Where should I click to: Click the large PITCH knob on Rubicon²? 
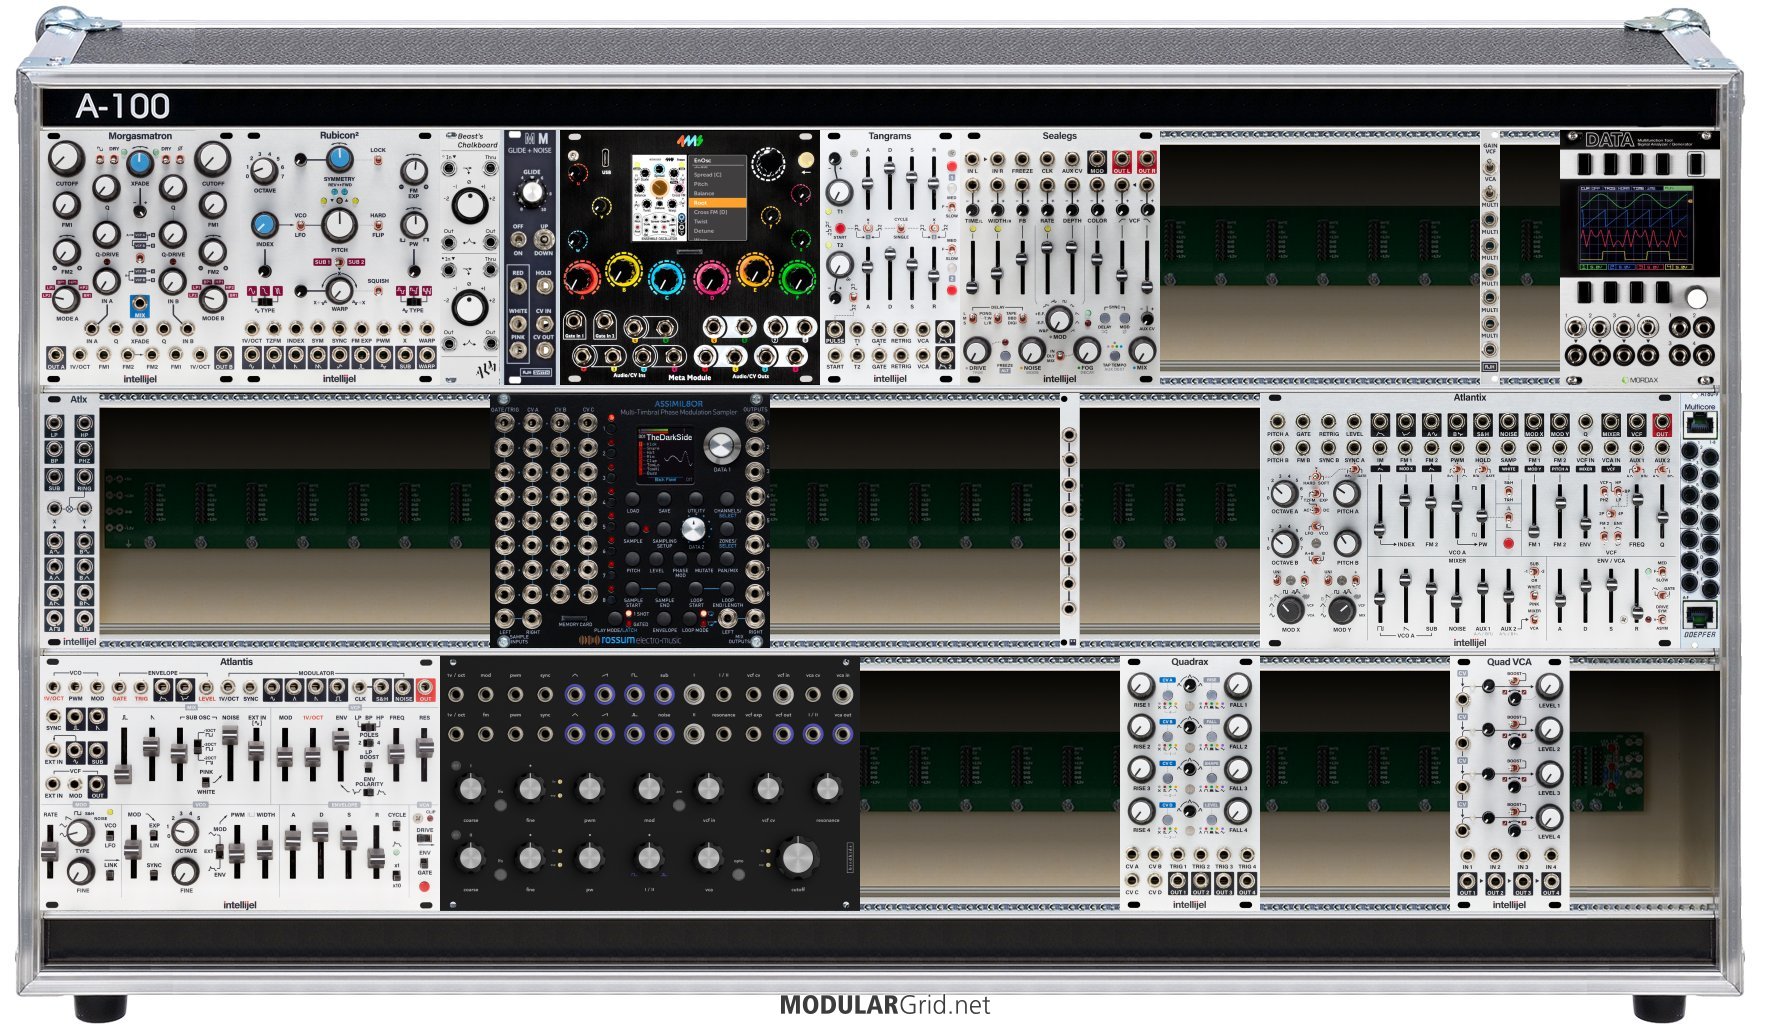pyautogui.click(x=339, y=225)
